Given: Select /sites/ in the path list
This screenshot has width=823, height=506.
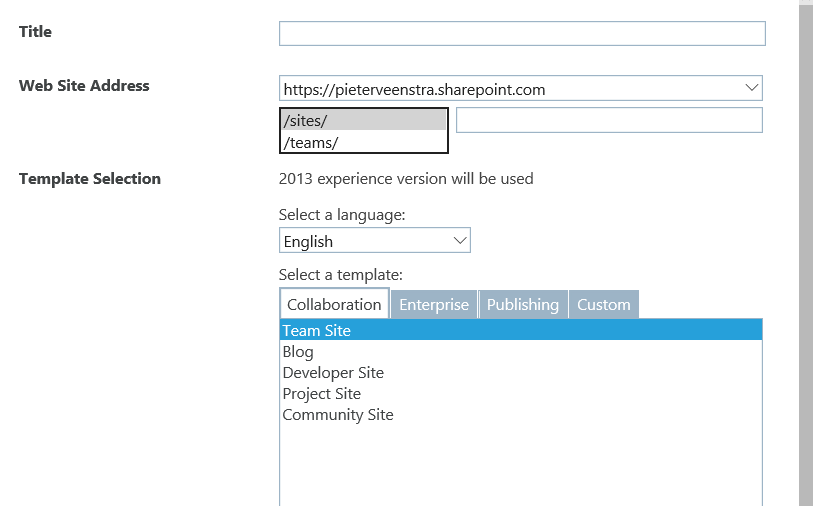Looking at the screenshot, I should 363,120.
